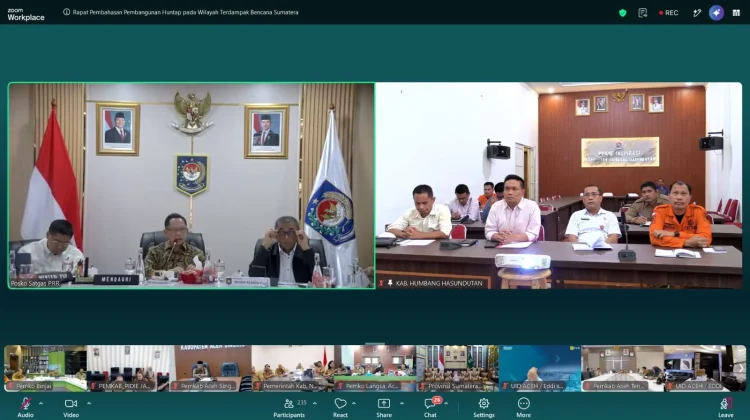Expand the Participants options caret
This screenshot has height=420, width=750.
pyautogui.click(x=315, y=403)
